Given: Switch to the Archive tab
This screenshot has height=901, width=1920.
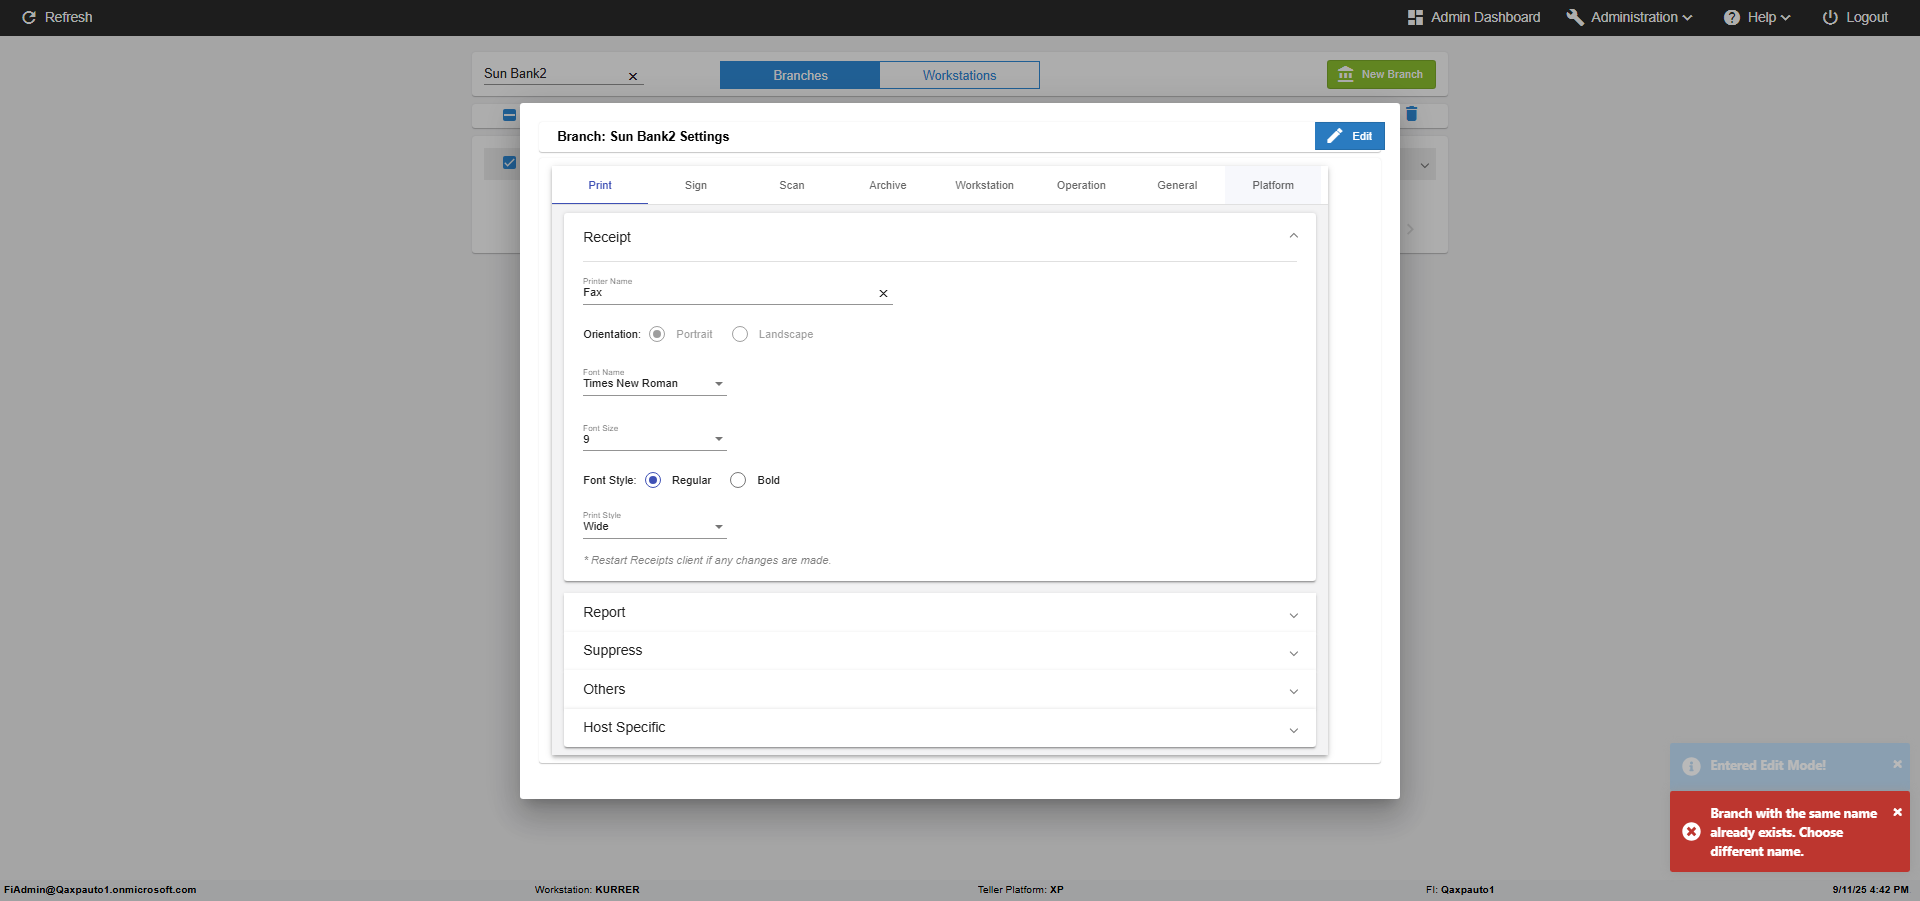Looking at the screenshot, I should coord(888,185).
